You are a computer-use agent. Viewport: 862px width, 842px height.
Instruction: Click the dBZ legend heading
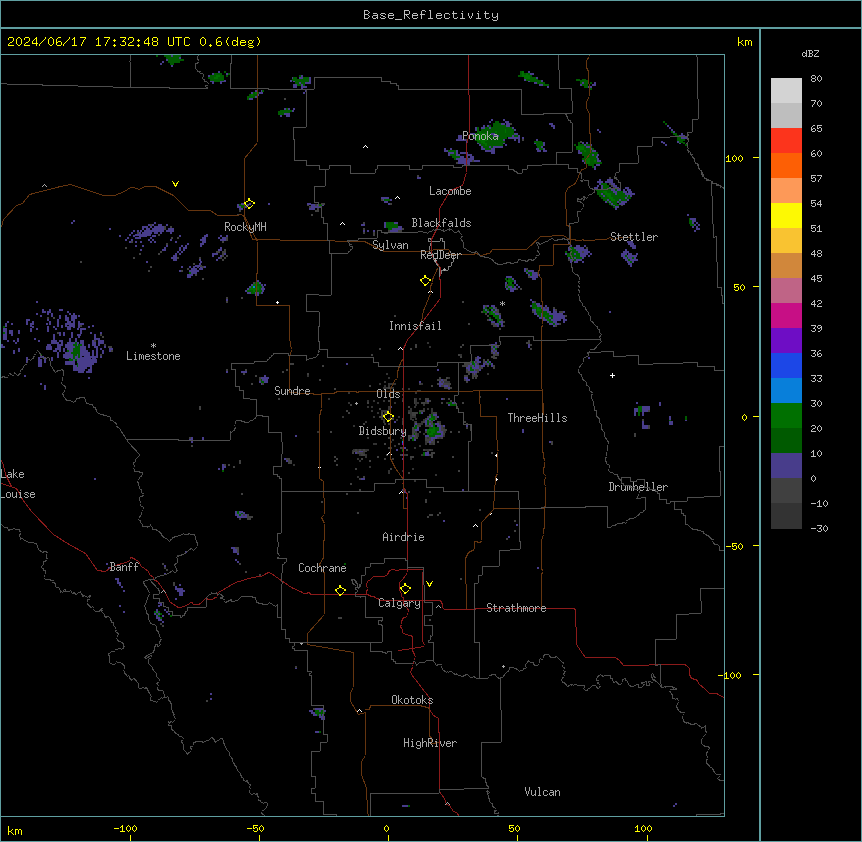pyautogui.click(x=810, y=54)
